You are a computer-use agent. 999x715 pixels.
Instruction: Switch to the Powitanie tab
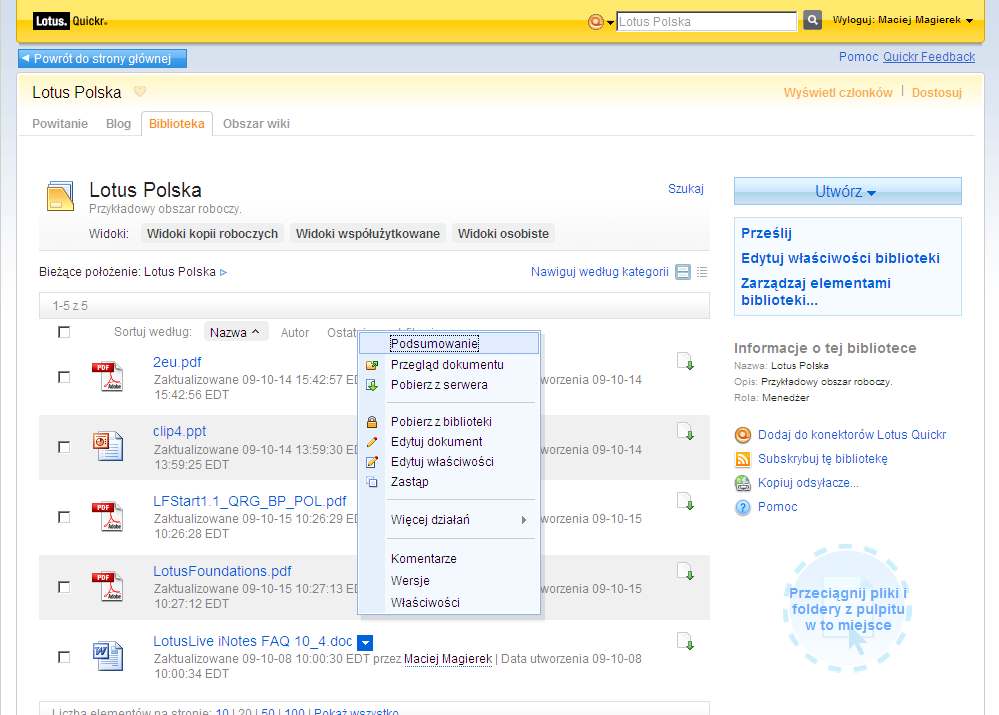[x=60, y=124]
